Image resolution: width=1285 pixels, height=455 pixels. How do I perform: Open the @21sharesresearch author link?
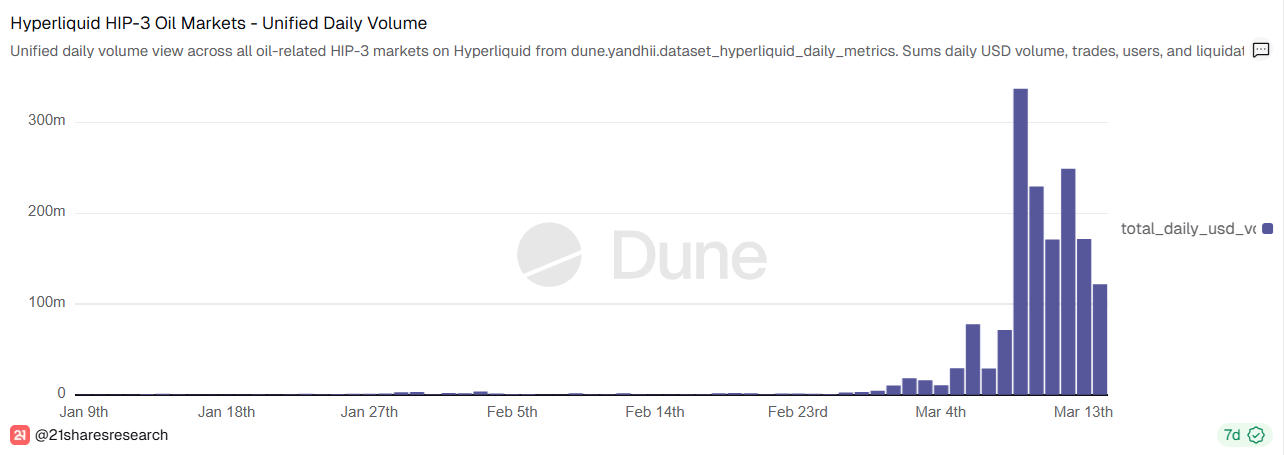101,435
